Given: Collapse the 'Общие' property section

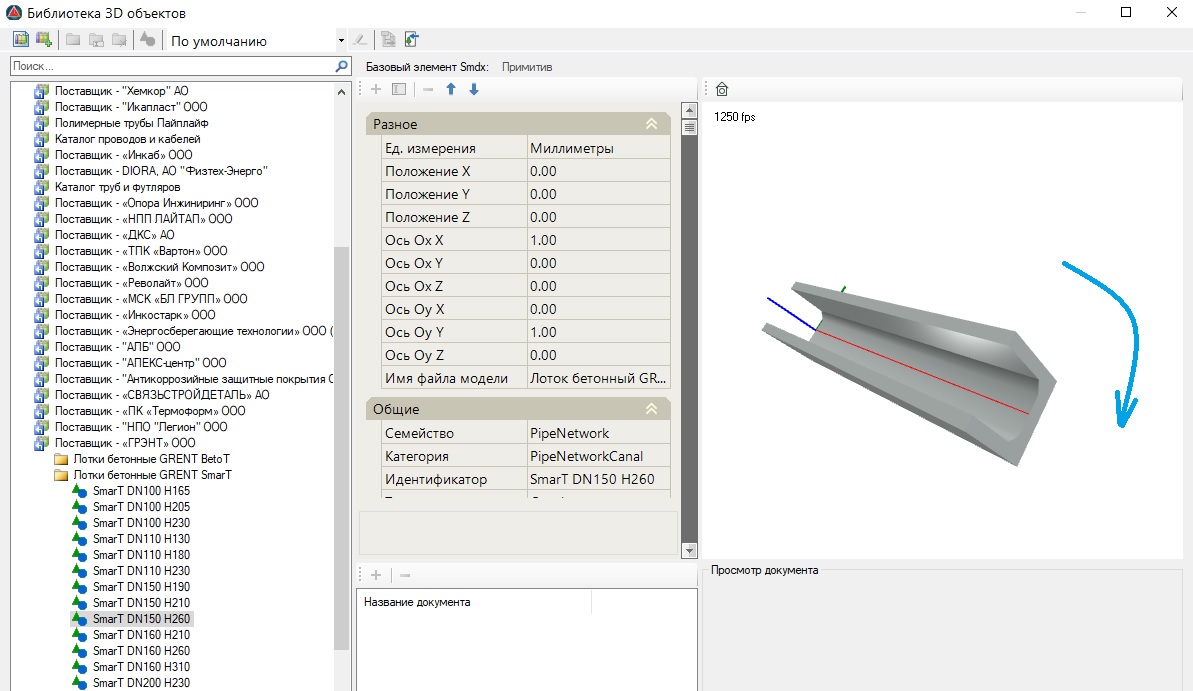Looking at the screenshot, I should [651, 409].
